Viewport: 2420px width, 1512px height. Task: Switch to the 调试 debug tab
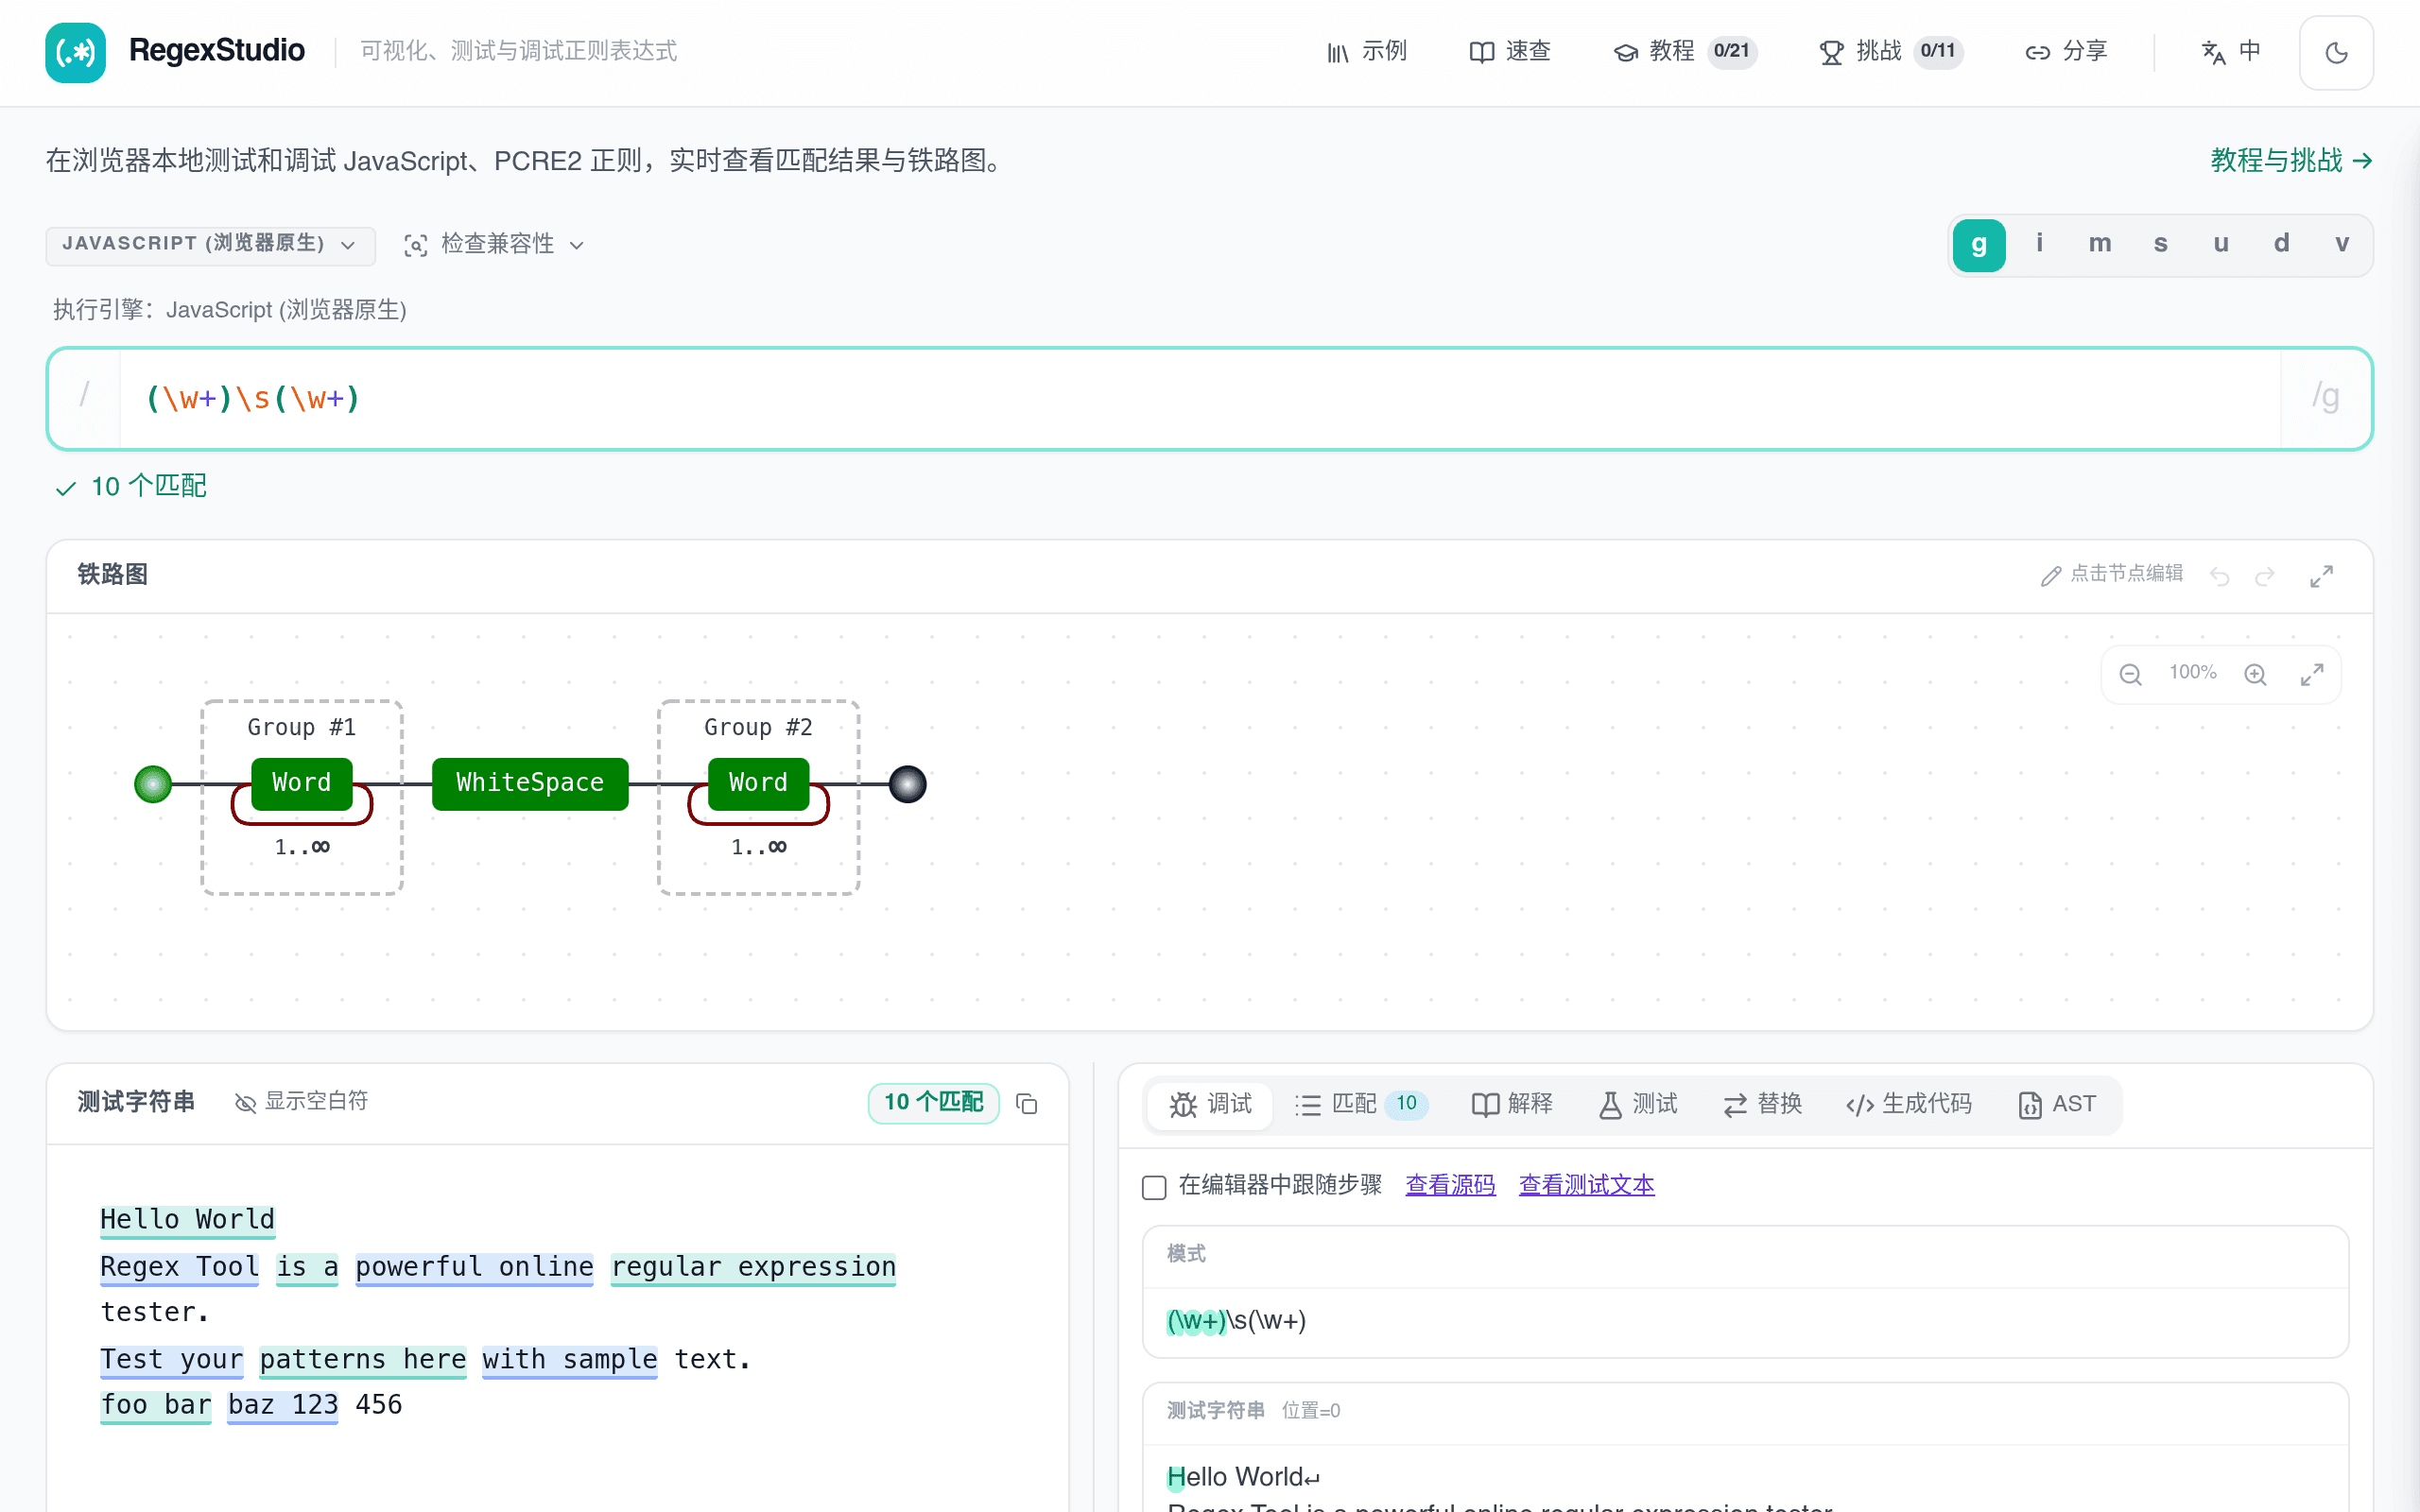[1209, 1105]
